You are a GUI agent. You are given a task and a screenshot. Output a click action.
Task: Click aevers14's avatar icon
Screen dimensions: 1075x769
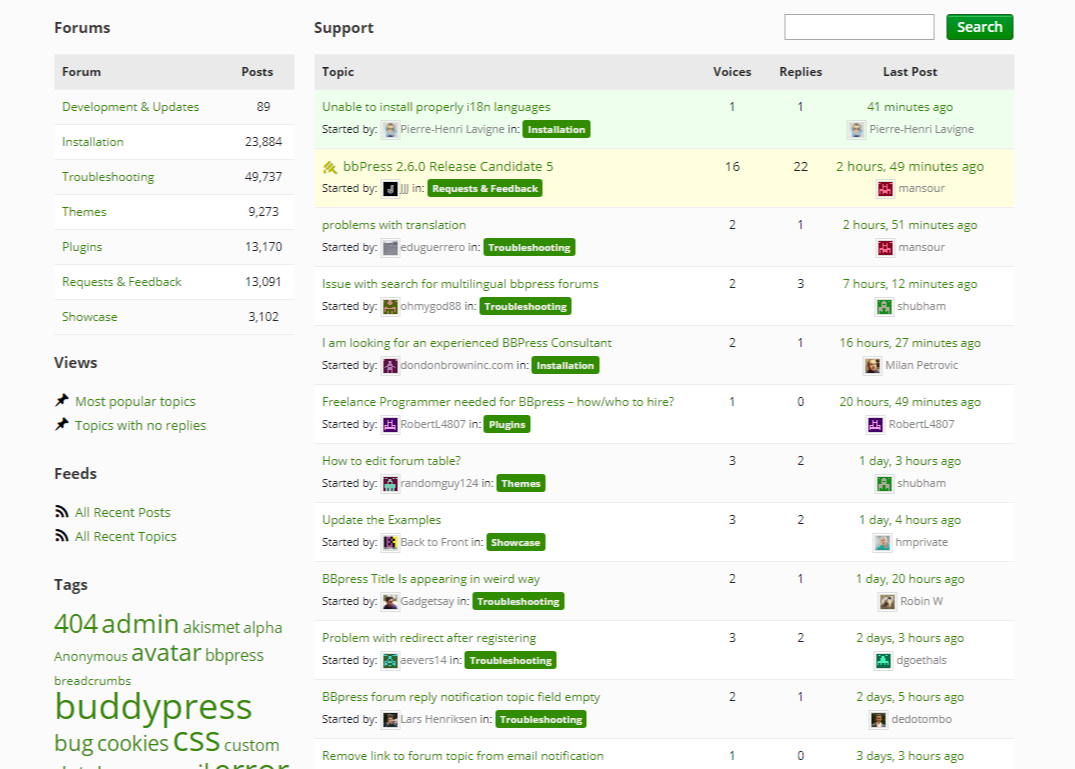(x=390, y=660)
